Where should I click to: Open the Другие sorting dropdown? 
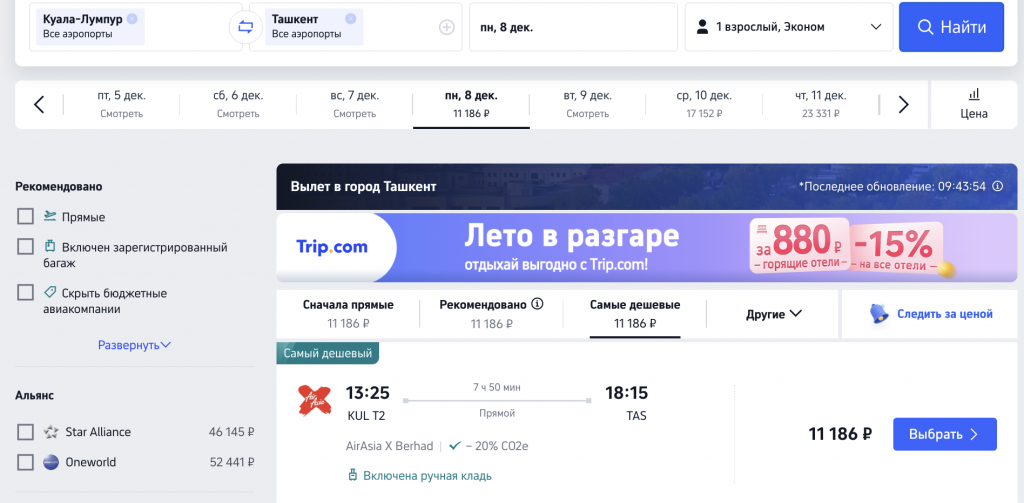tap(773, 314)
